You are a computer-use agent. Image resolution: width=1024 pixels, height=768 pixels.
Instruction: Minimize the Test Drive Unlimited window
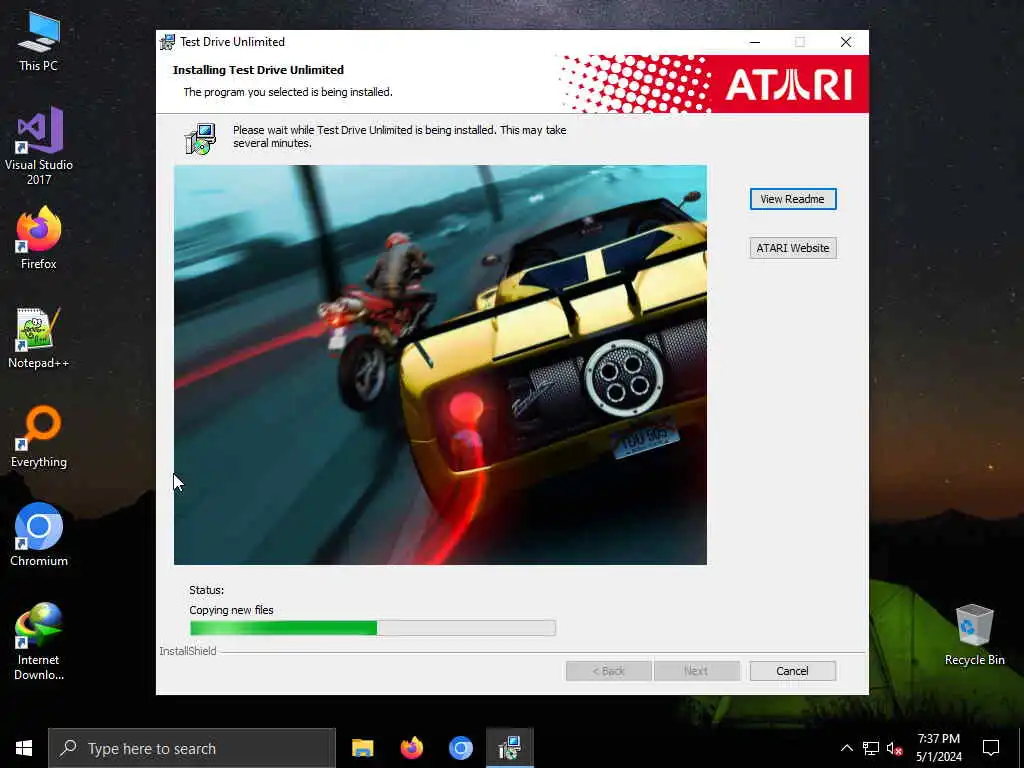[755, 42]
